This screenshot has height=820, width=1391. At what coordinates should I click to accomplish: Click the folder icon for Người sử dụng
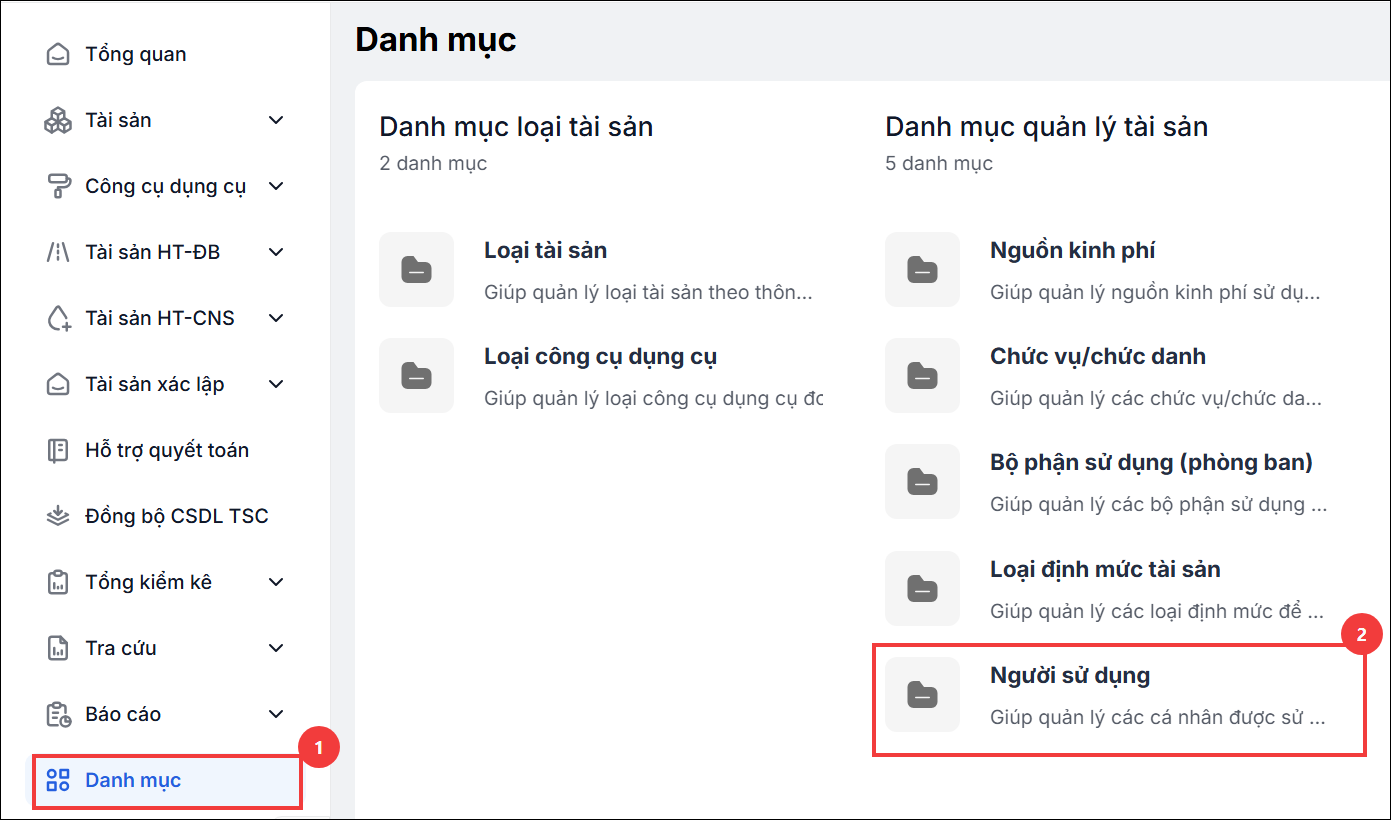[922, 694]
